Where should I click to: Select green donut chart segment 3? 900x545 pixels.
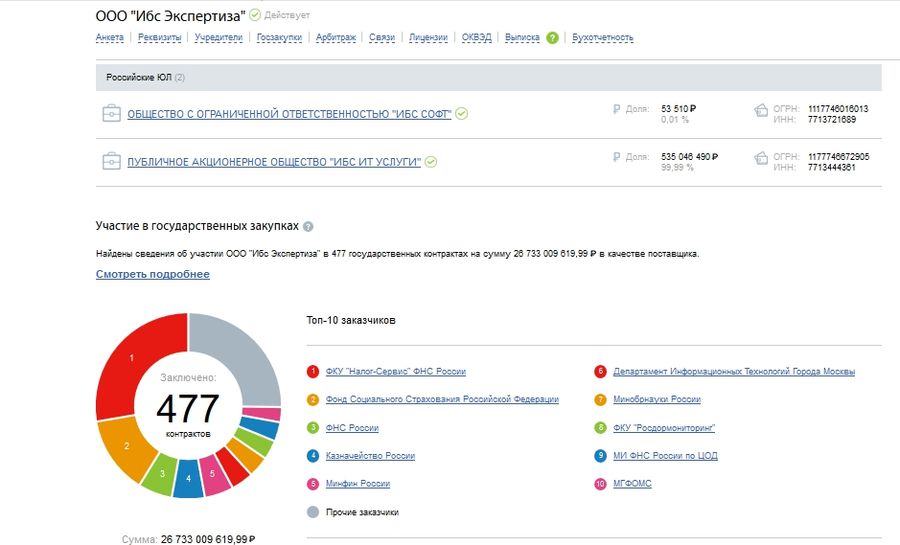[x=162, y=474]
